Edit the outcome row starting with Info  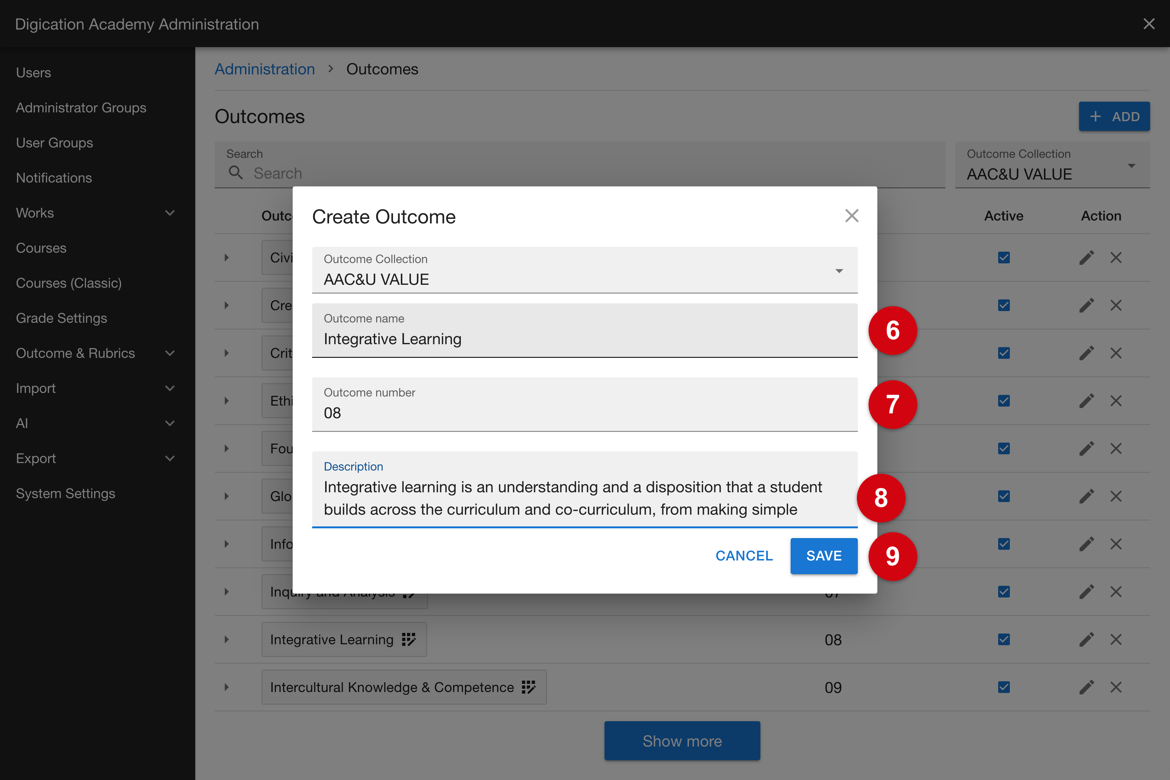pyautogui.click(x=1086, y=544)
